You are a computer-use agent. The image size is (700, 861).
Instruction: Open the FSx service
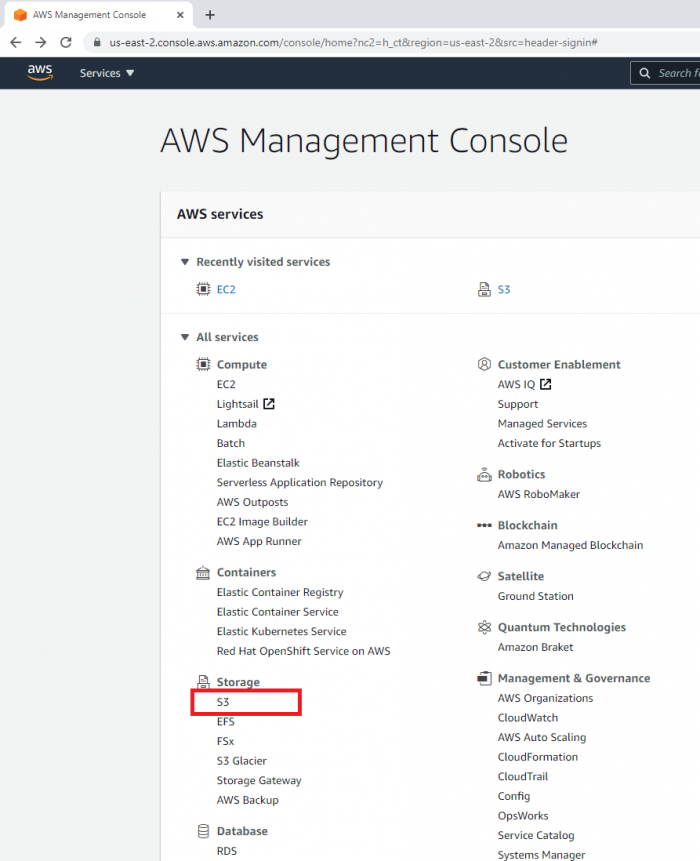tap(226, 741)
